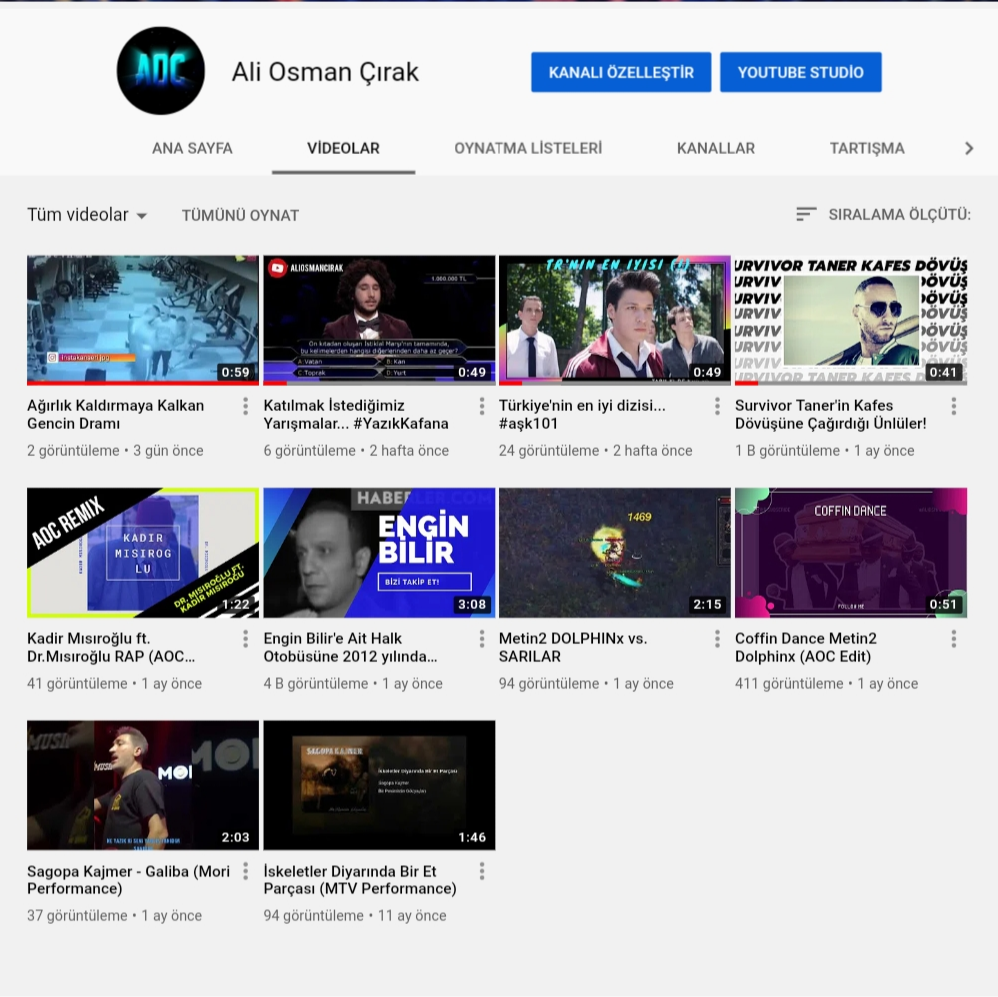Open options menu for Kadir Mısıroğlu RAP video
Image resolution: width=998 pixels, height=997 pixels.
coord(246,639)
